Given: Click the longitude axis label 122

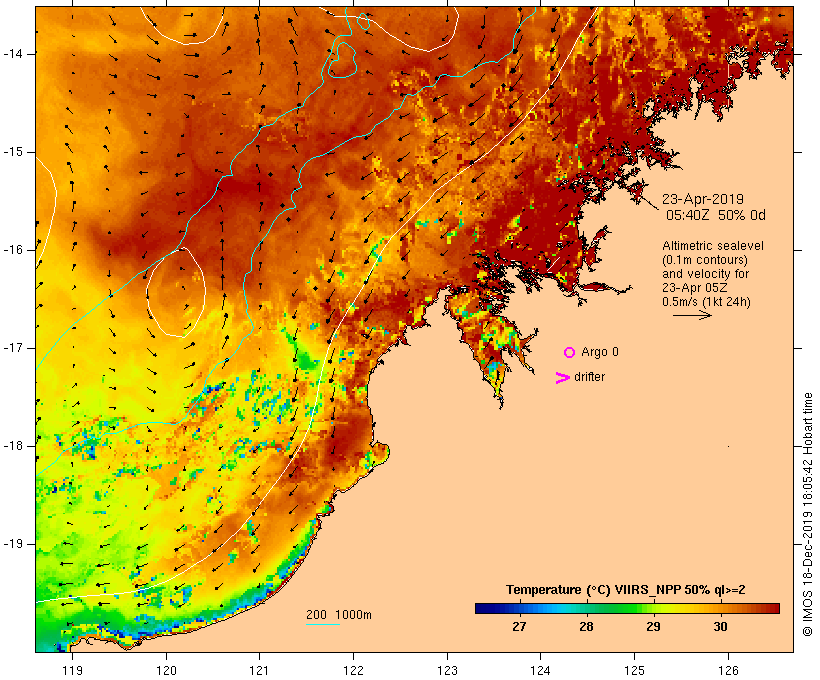Looking at the screenshot, I should 354,670.
